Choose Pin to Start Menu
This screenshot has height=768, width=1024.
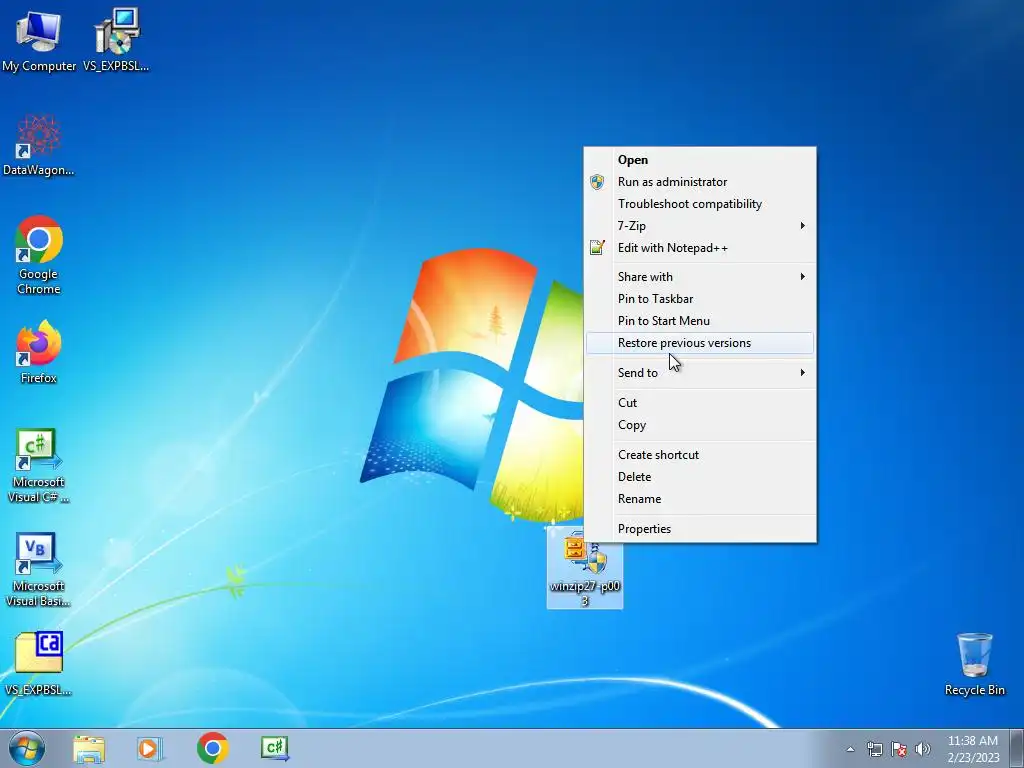[x=699, y=321]
